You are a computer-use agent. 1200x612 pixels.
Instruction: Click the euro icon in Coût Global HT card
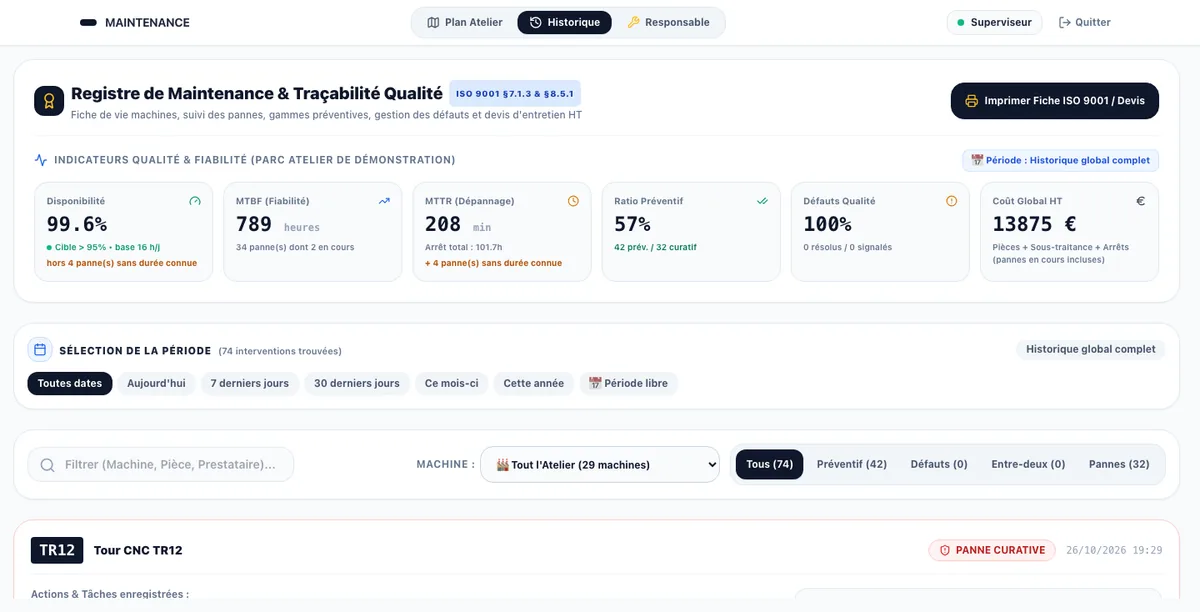pyautogui.click(x=1140, y=201)
